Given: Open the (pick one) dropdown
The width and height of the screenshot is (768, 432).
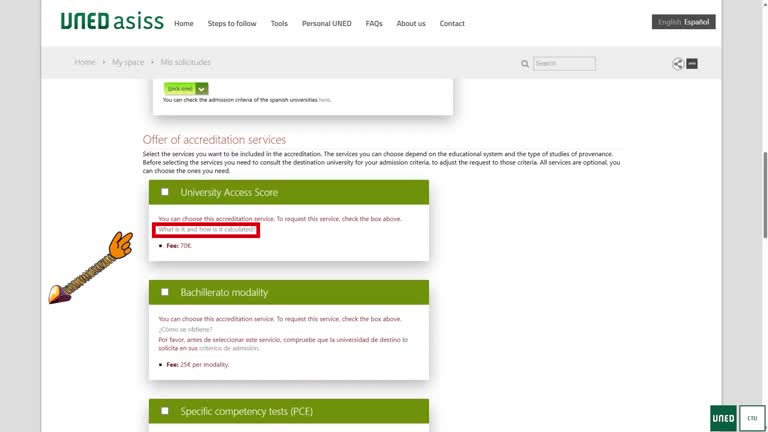Looking at the screenshot, I should click(x=180, y=88).
